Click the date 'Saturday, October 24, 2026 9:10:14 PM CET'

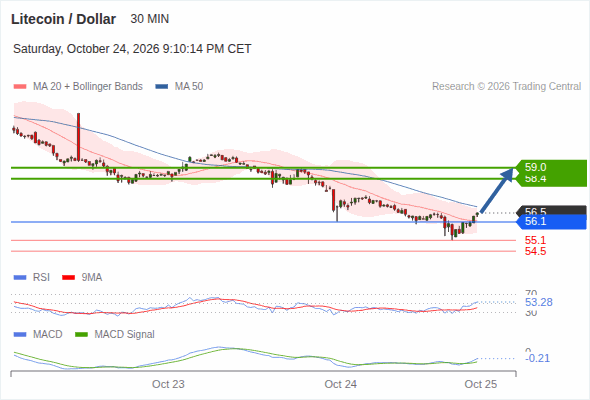(132, 49)
